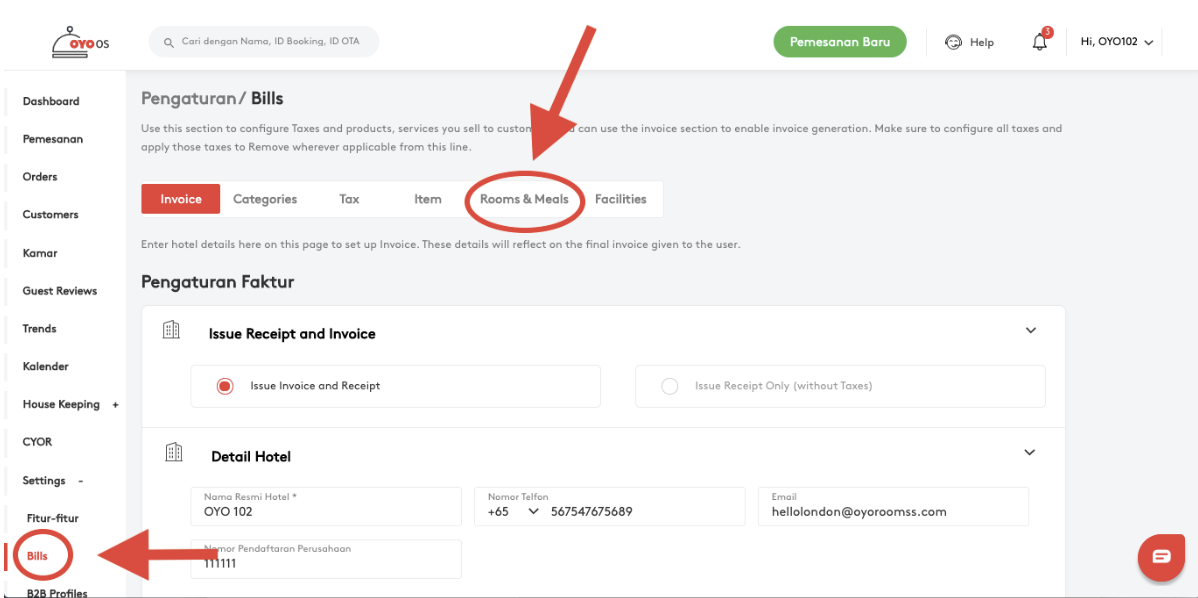
Task: Click the Email input field
Action: tap(893, 506)
